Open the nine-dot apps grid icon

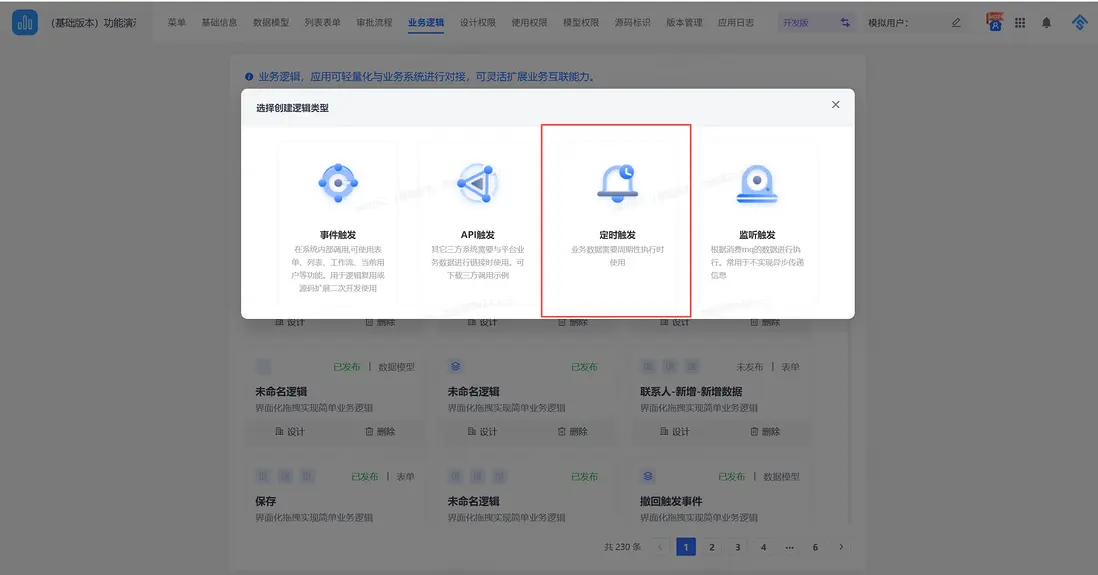click(x=1020, y=22)
